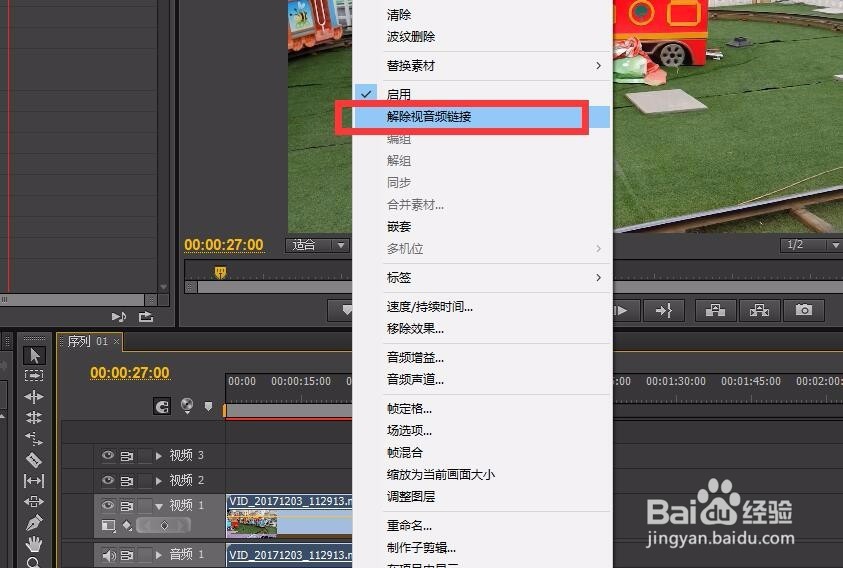Click the Program monitor playhead marker

point(220,272)
